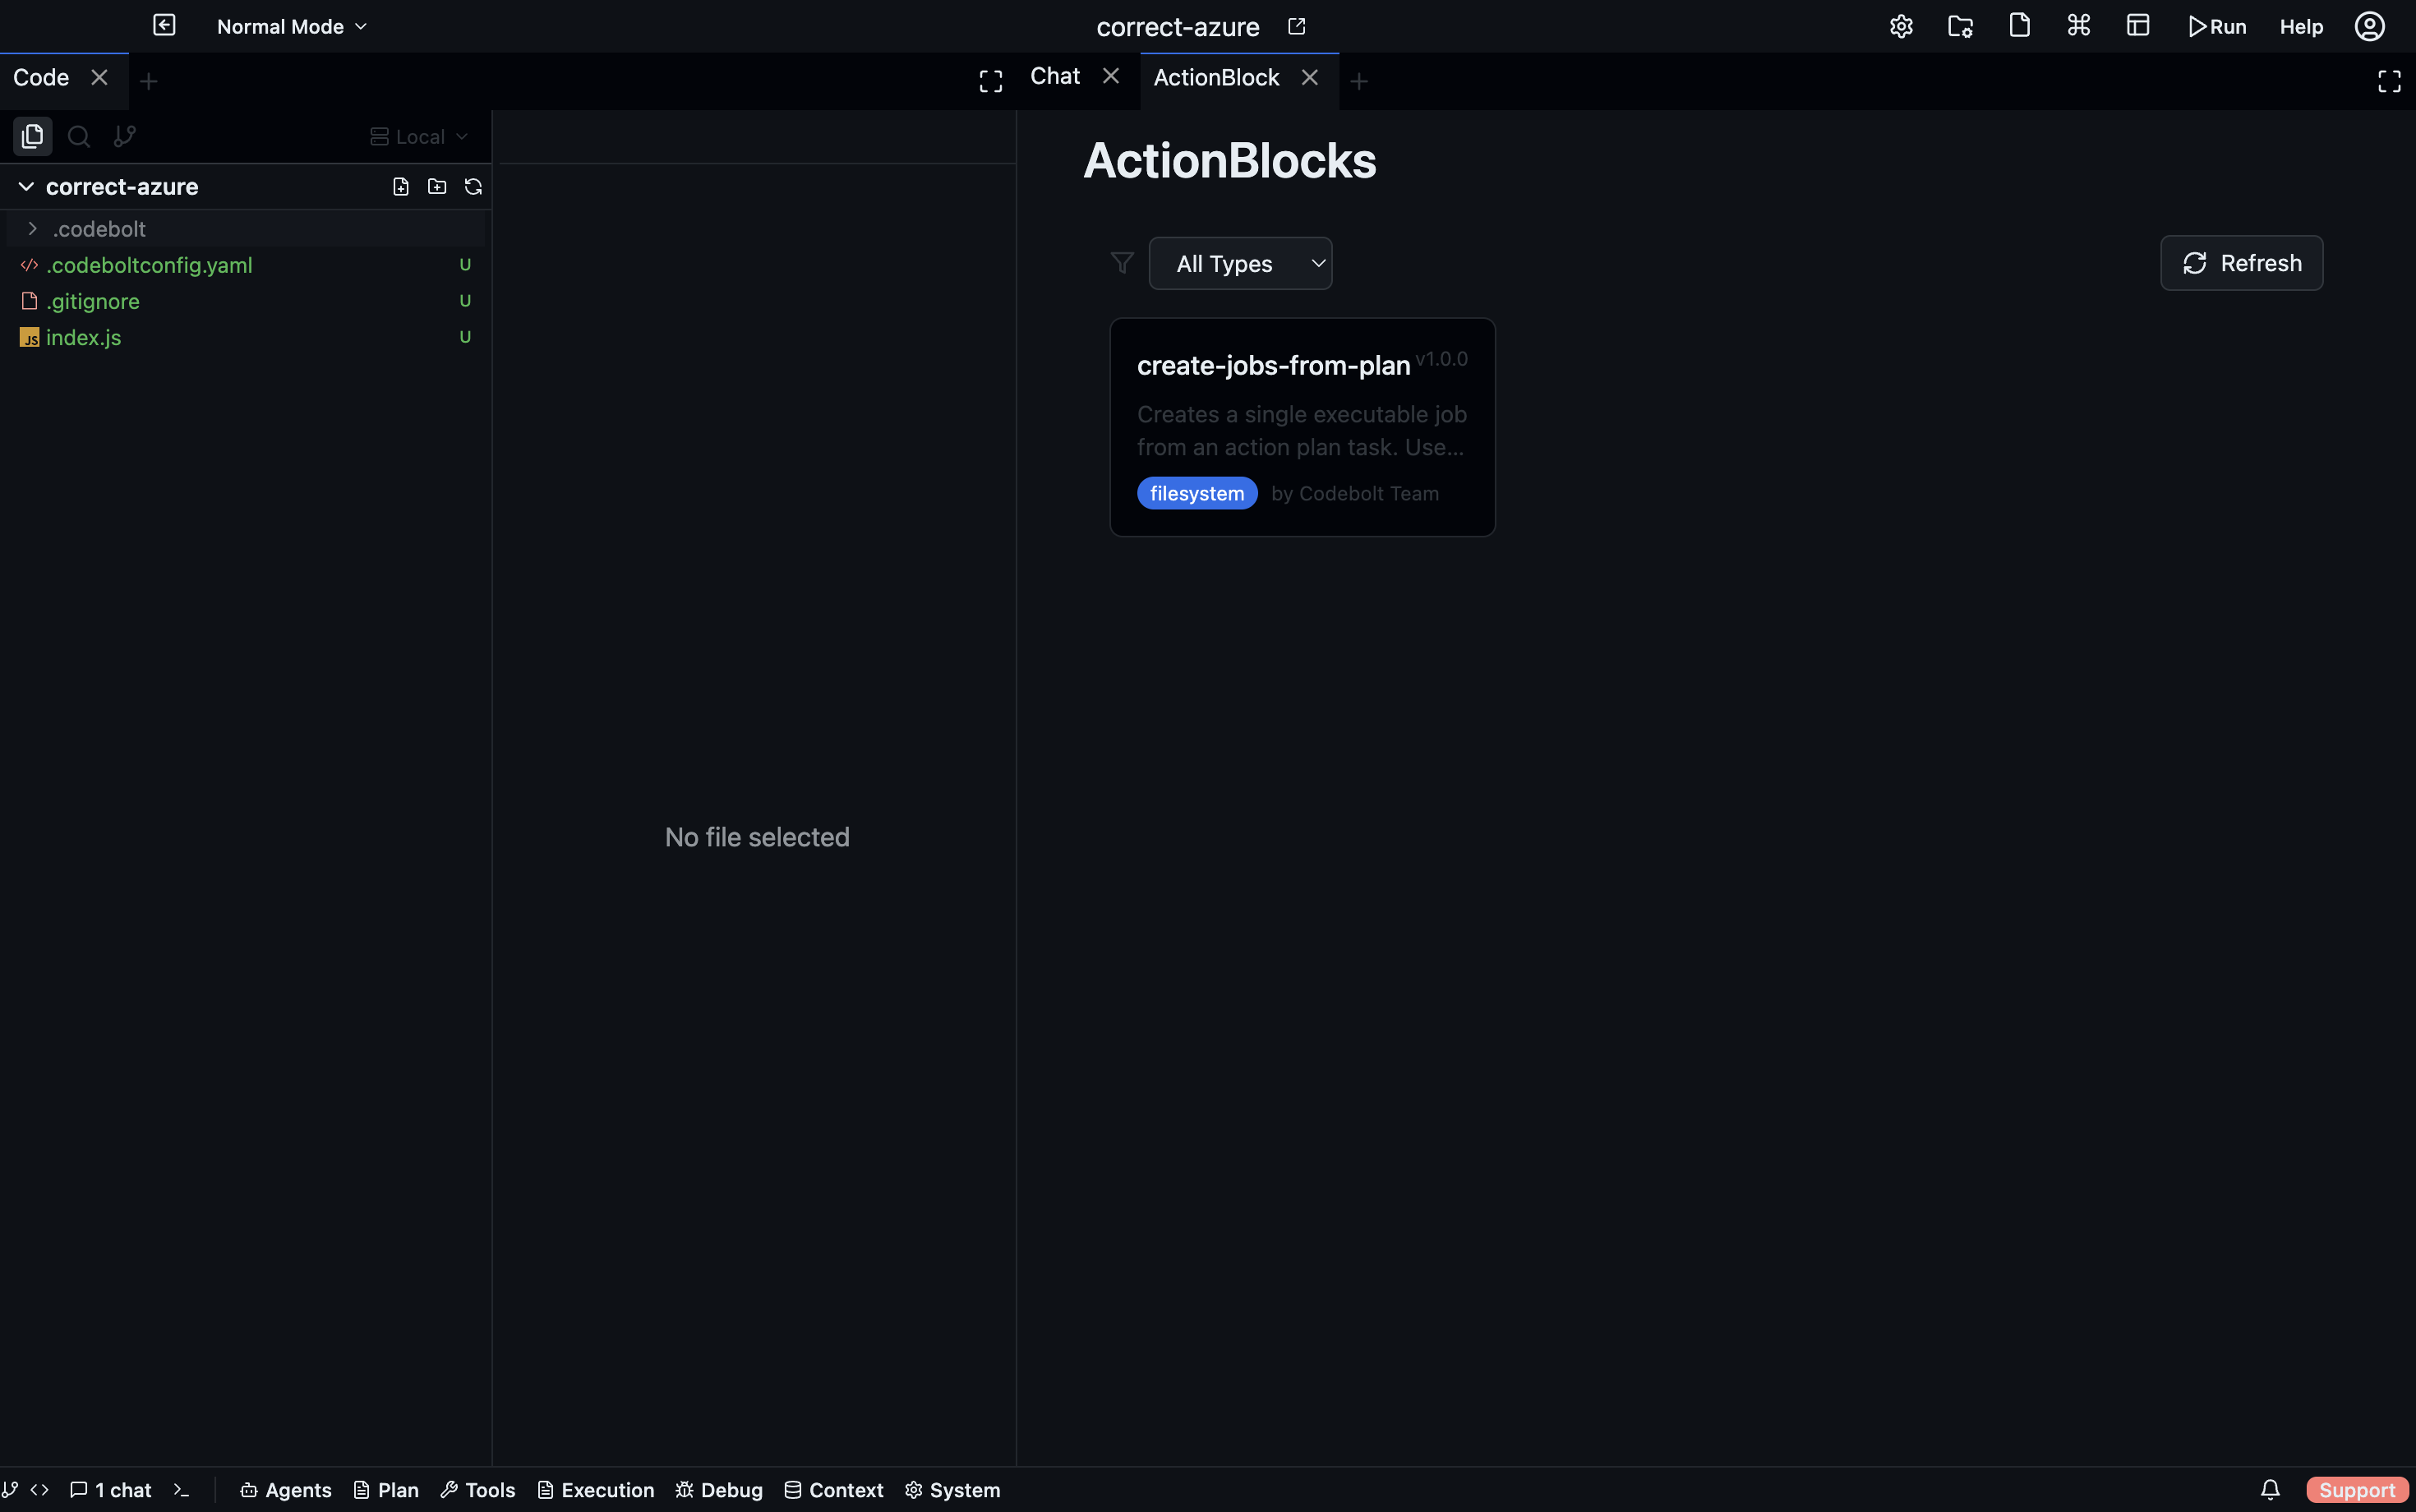Viewport: 2416px width, 1512px height.
Task: Switch to the Code tab
Action: 41,77
